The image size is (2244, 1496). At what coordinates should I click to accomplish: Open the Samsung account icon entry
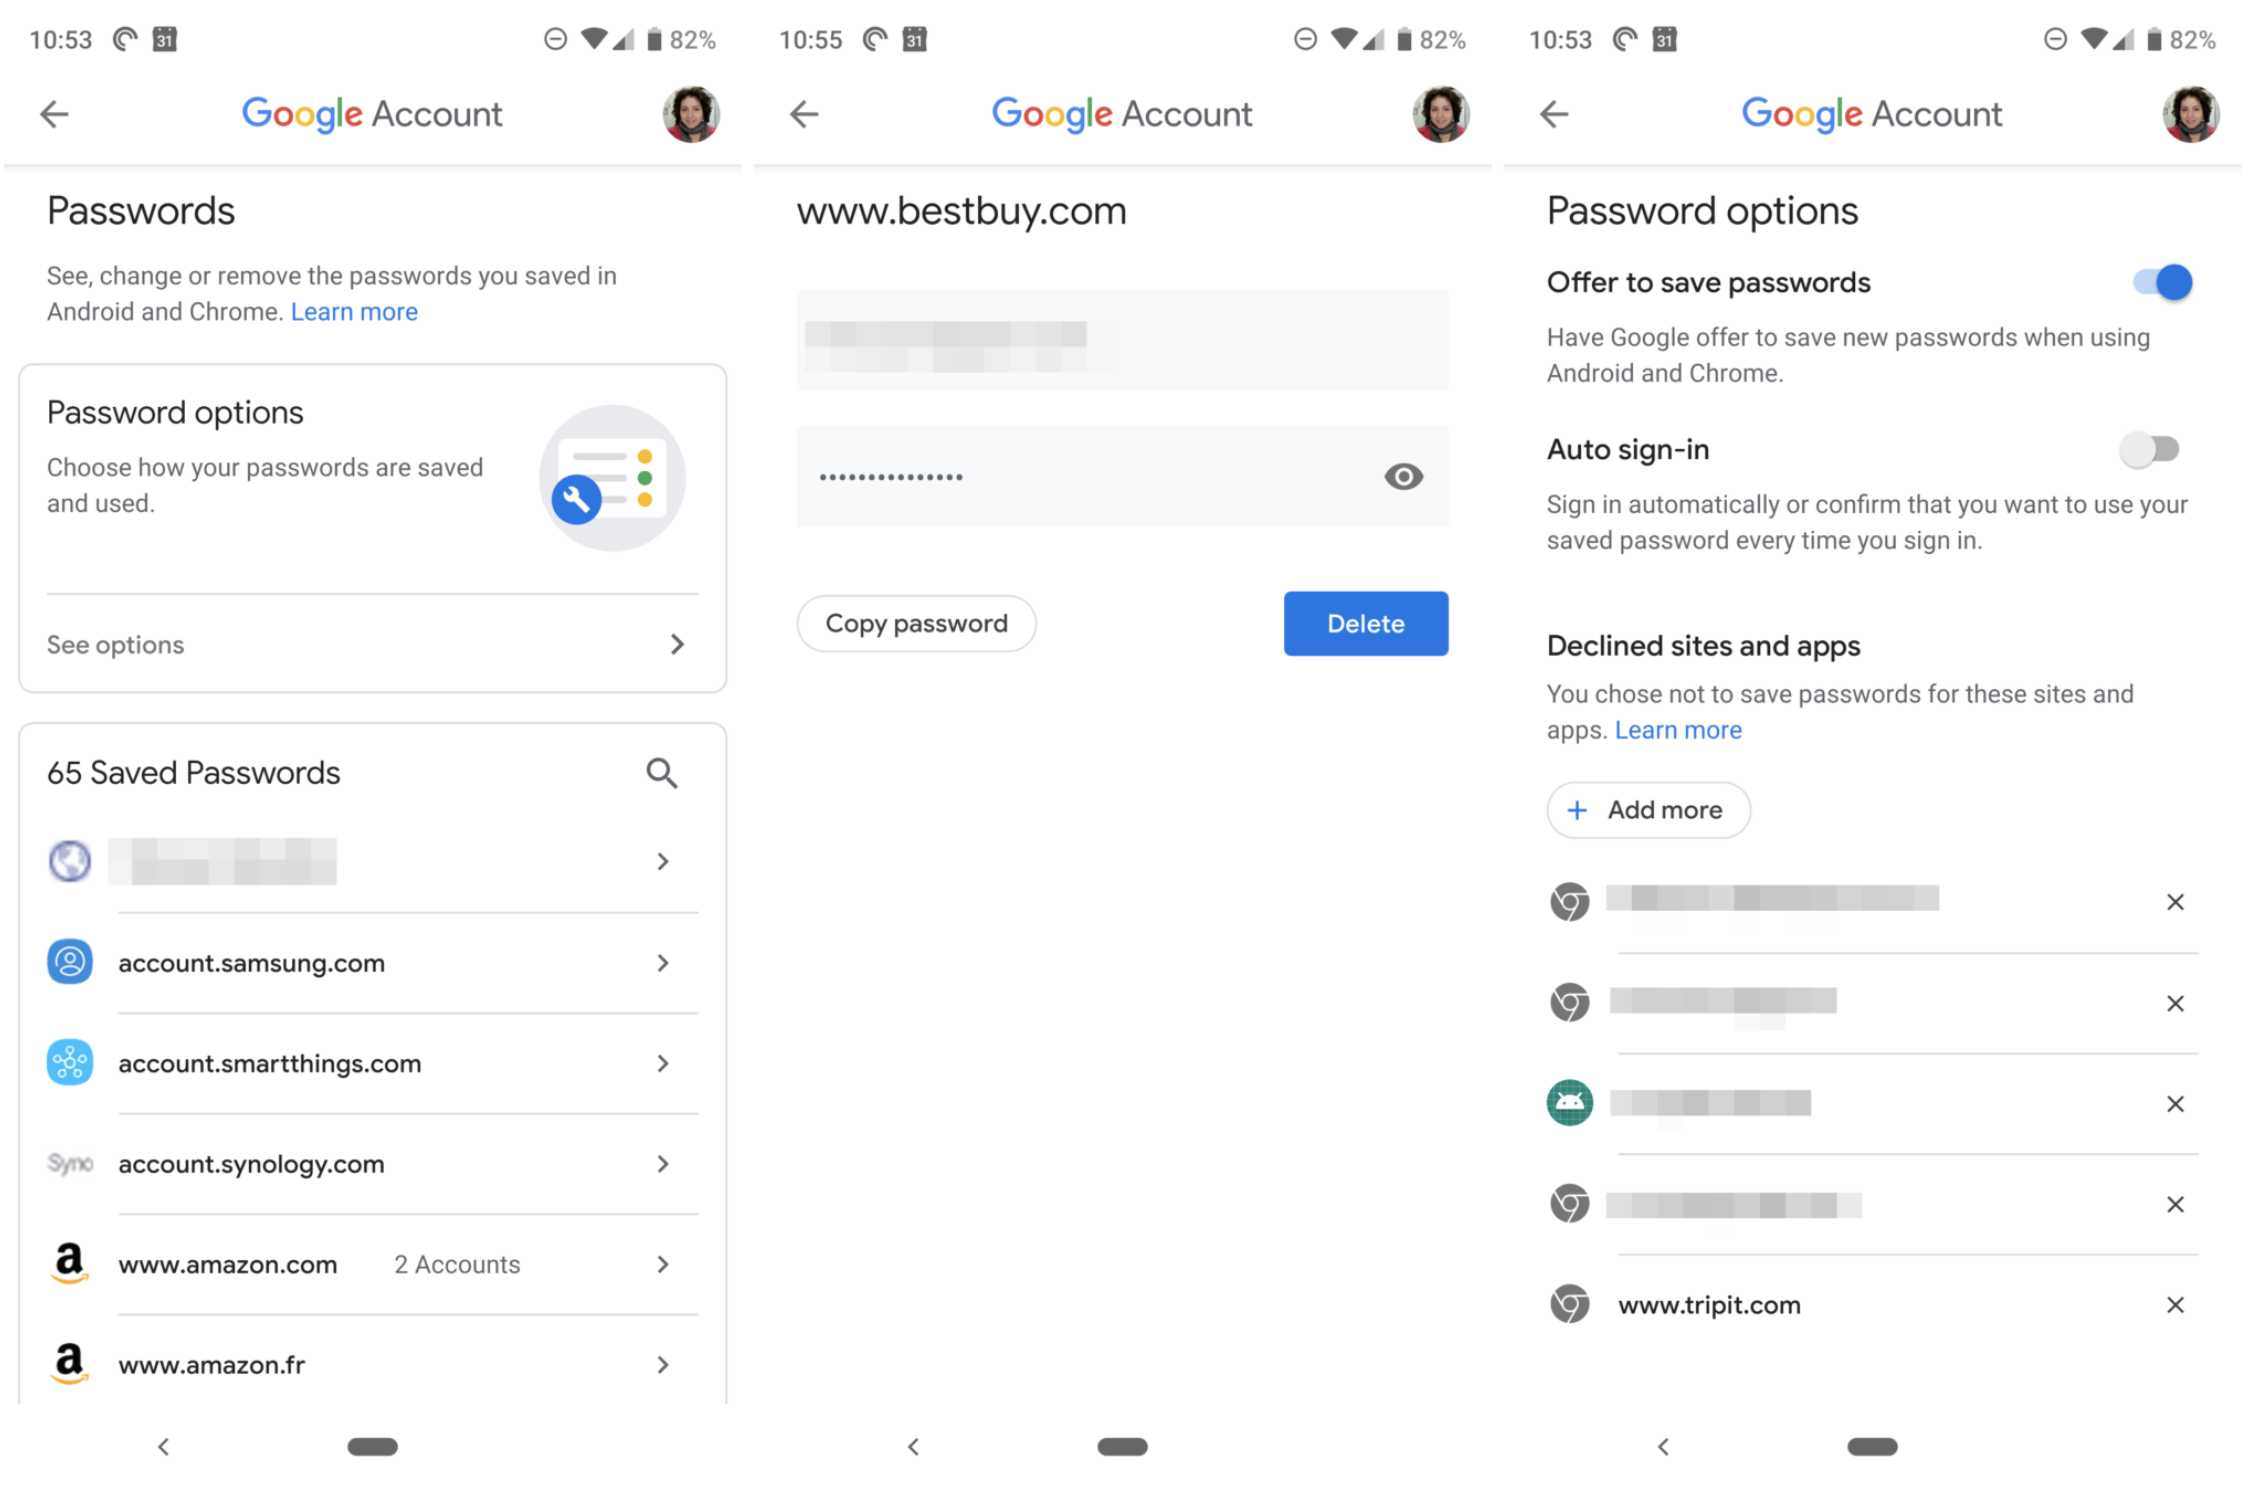tap(70, 962)
